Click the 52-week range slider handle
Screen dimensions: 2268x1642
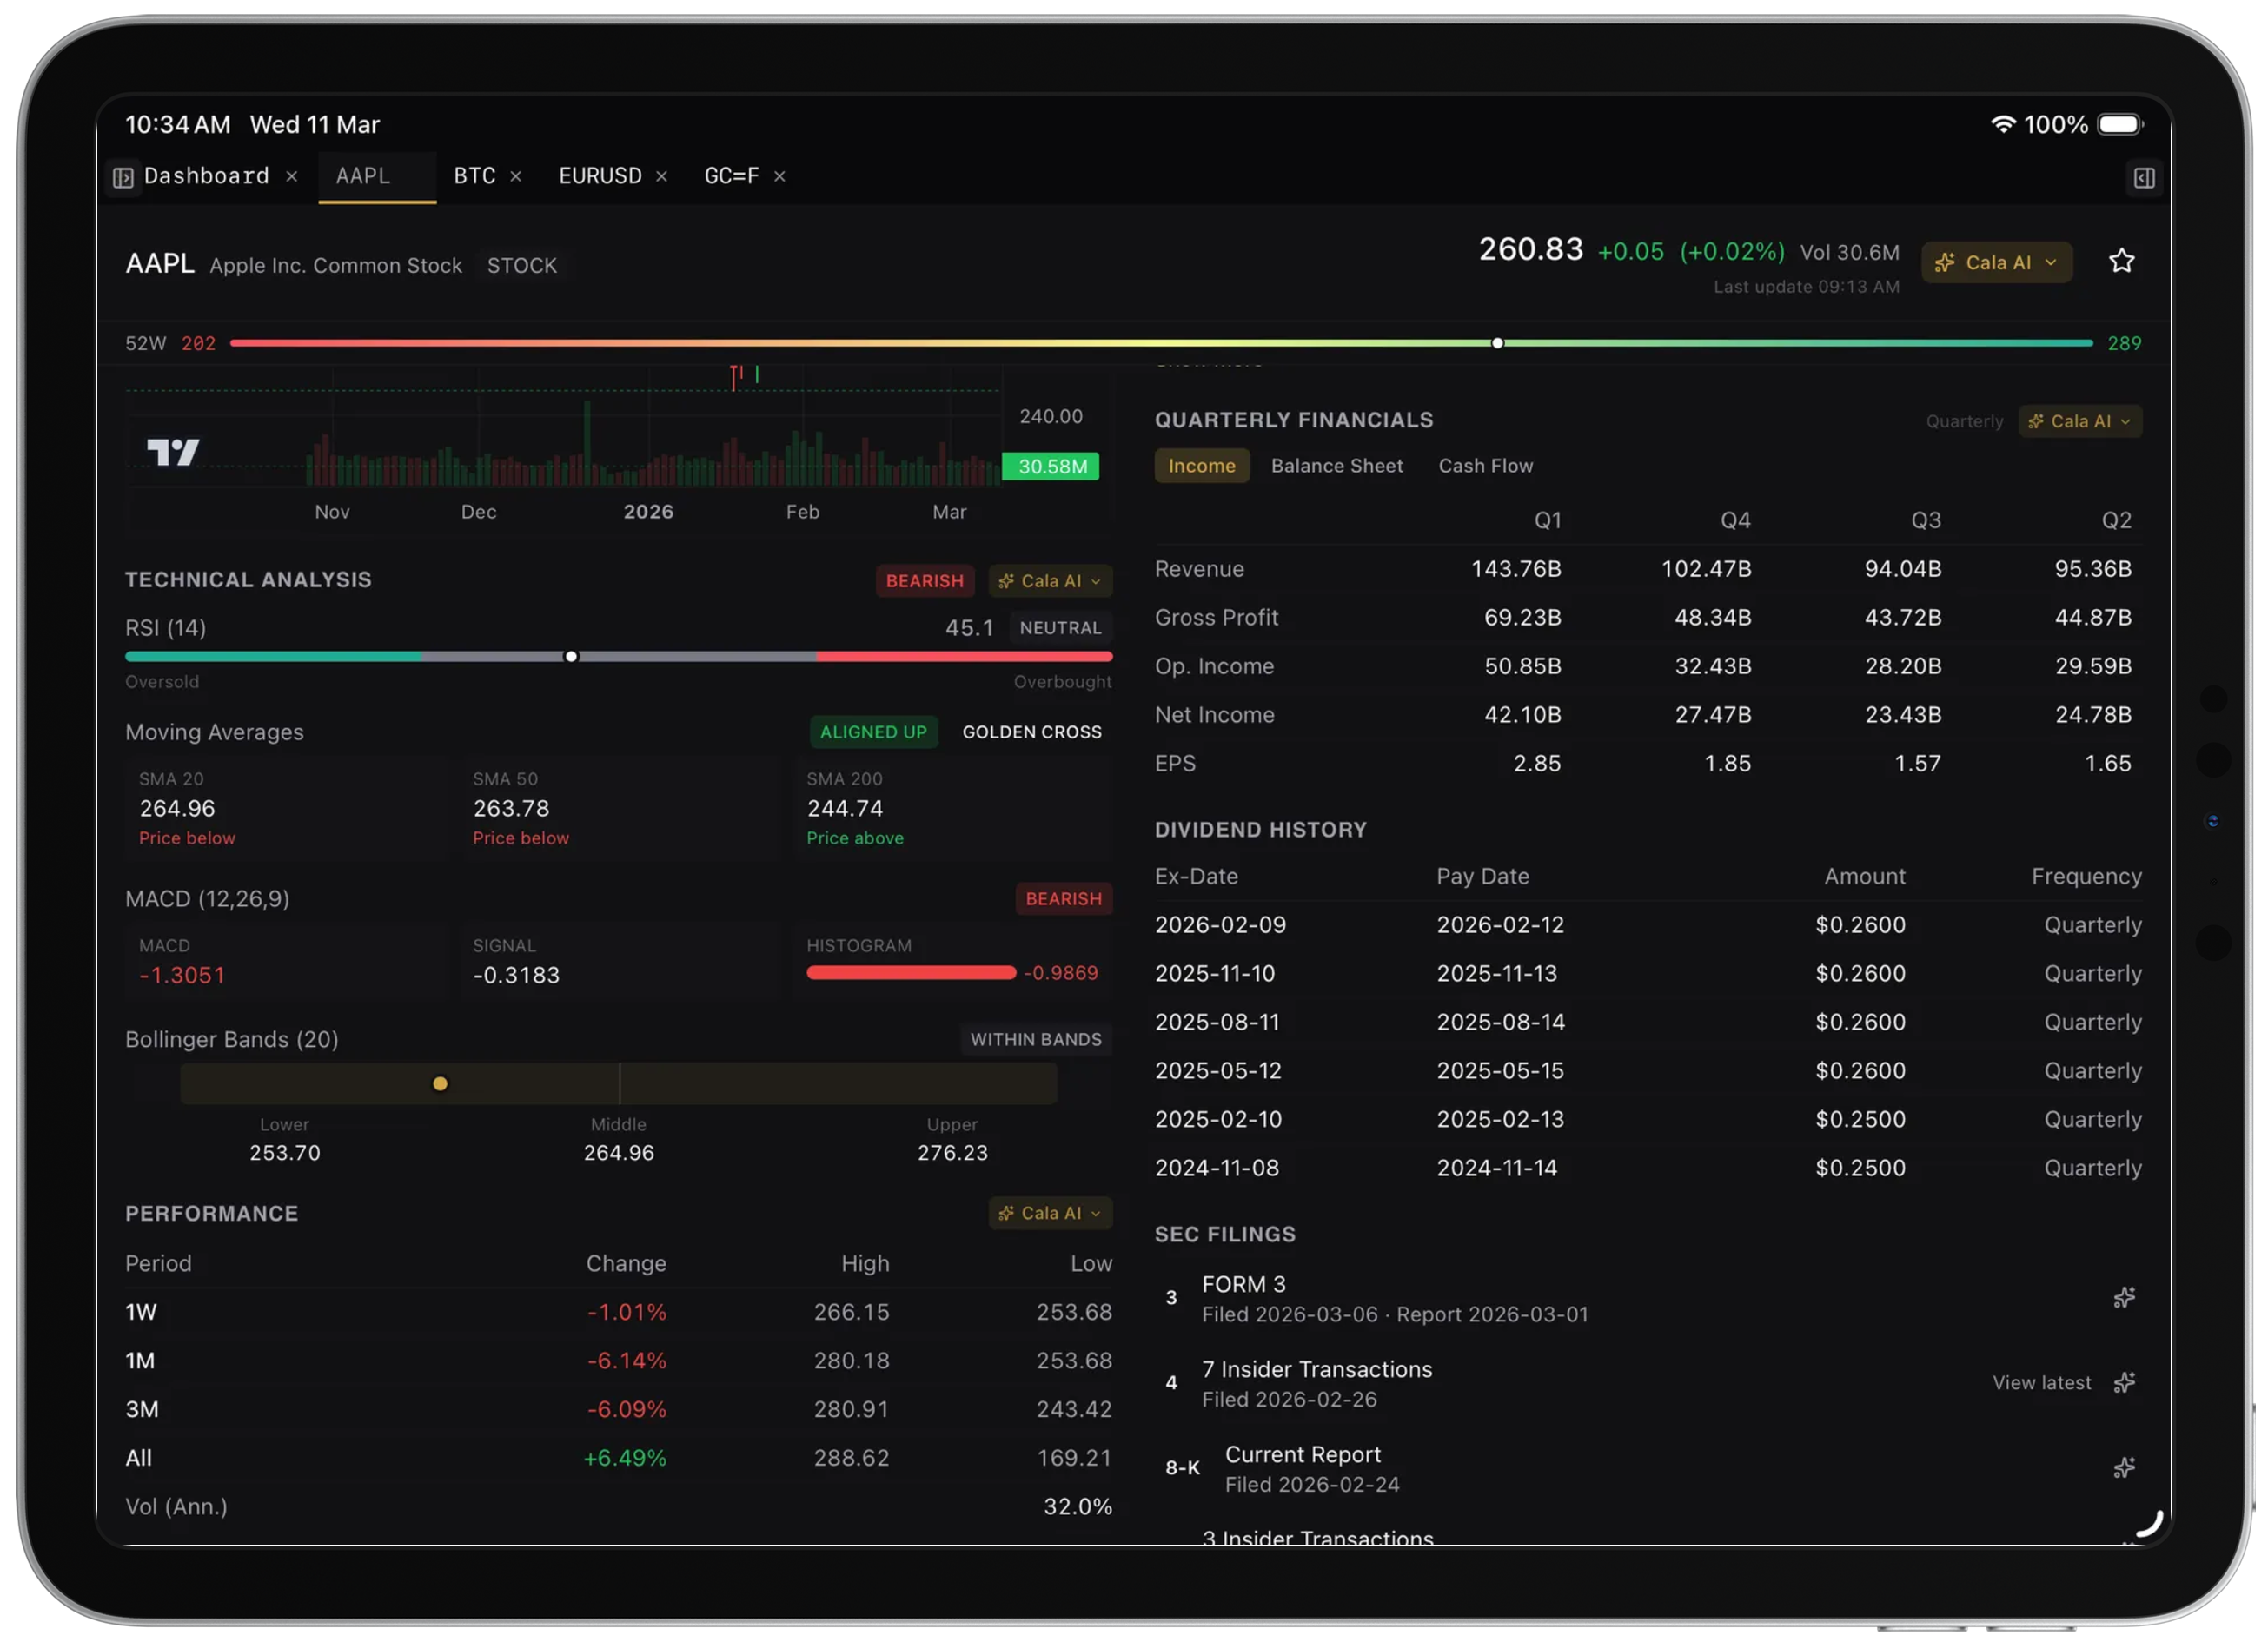click(1497, 342)
